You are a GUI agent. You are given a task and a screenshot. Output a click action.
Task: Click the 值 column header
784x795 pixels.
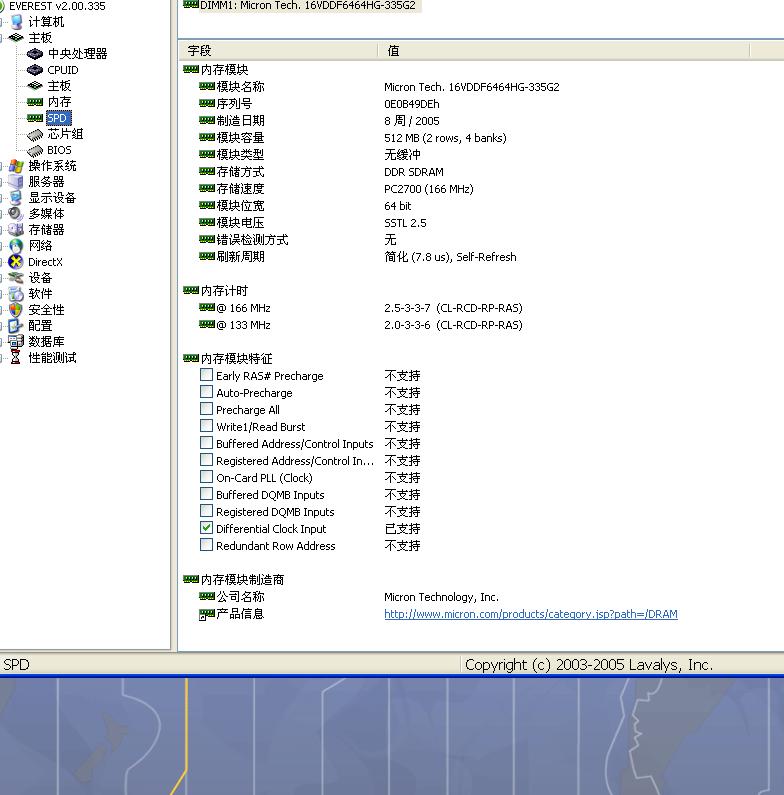click(564, 51)
